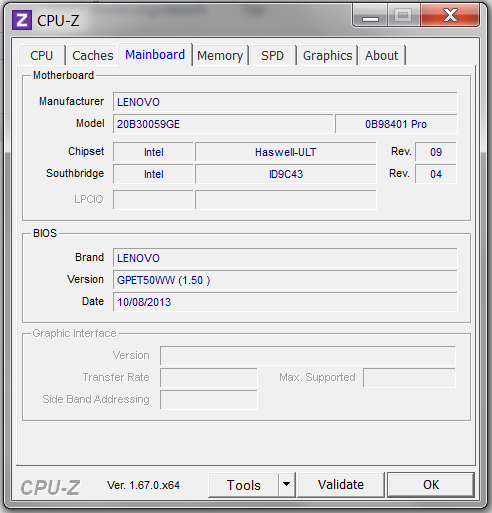Open the Caches tab
The image size is (492, 513).
tap(92, 55)
